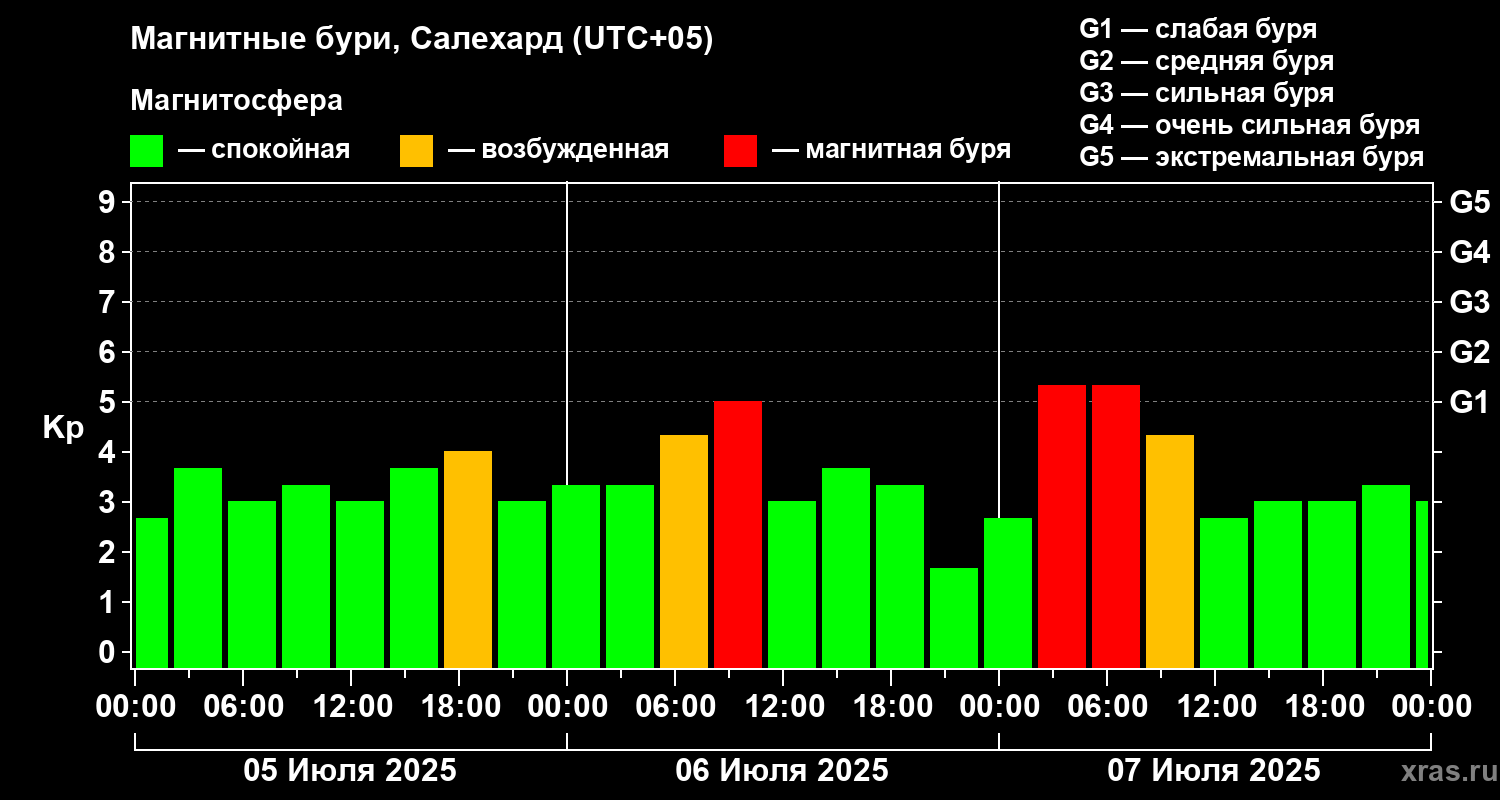The image size is (1500, 800).
Task: Click the shortest green bar on 06 Июля
Action: tap(954, 618)
